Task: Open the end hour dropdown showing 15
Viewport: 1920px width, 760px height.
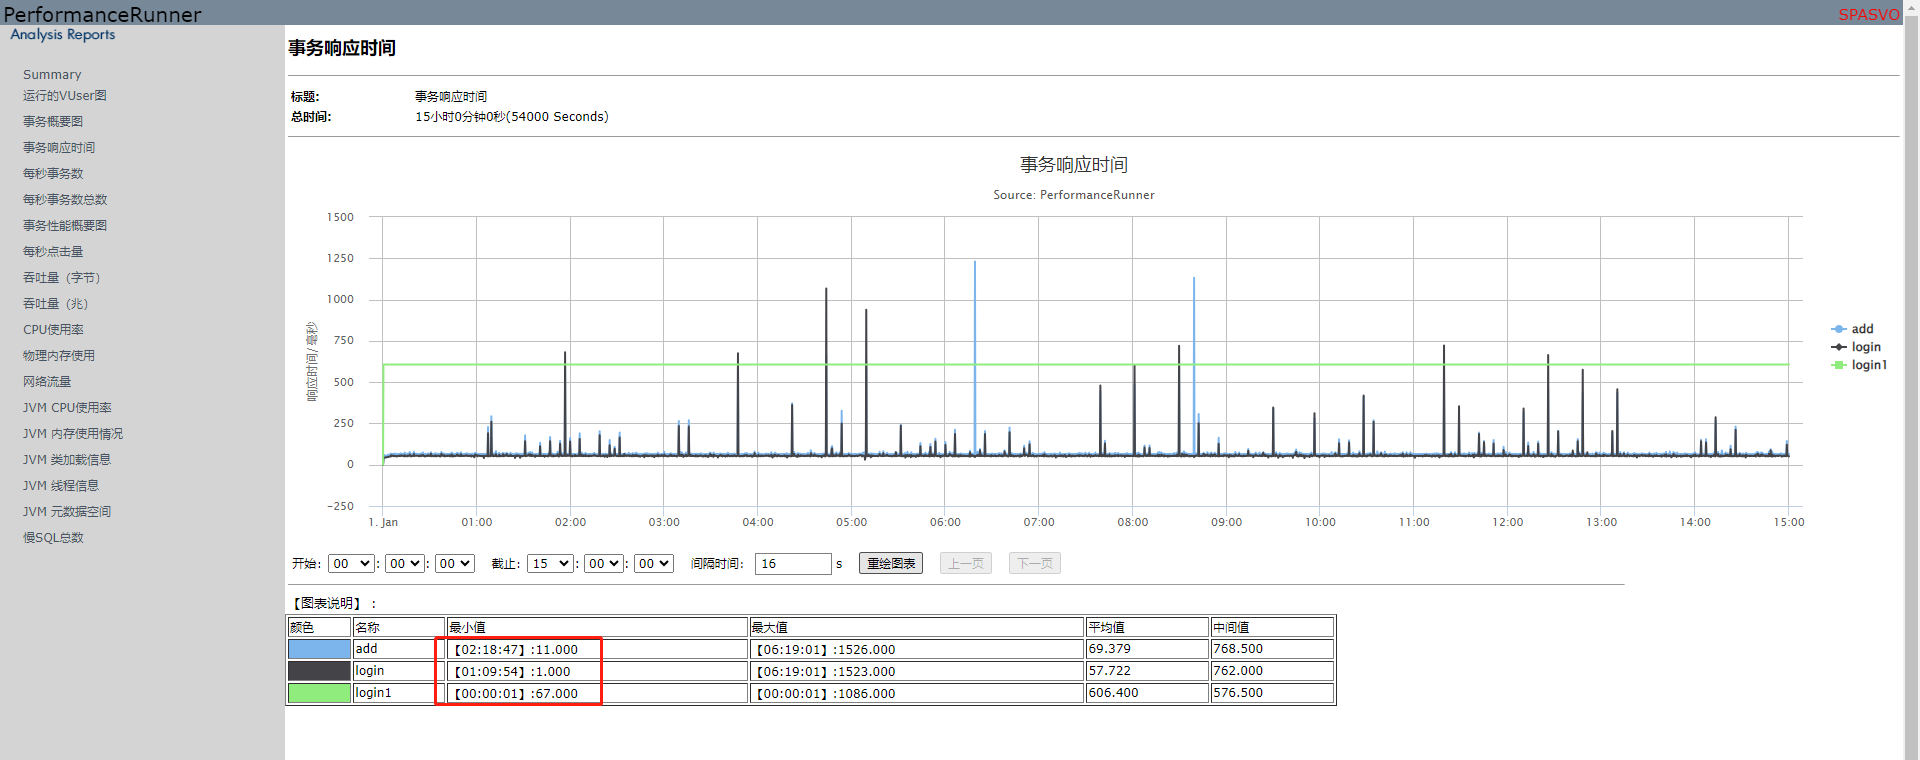Action: (x=550, y=564)
